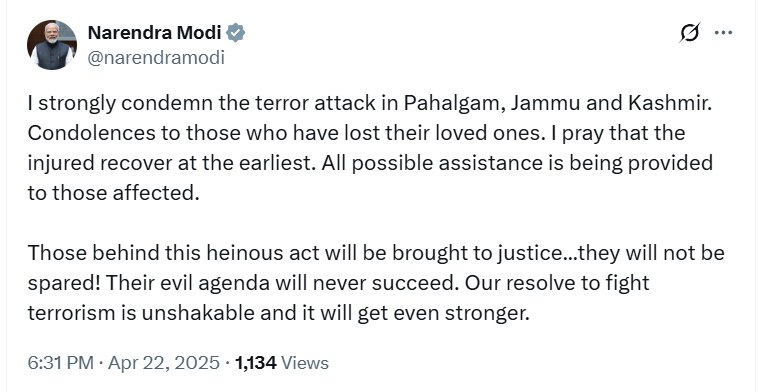Open the Grok explain-post icon
The image size is (764, 392).
690,33
